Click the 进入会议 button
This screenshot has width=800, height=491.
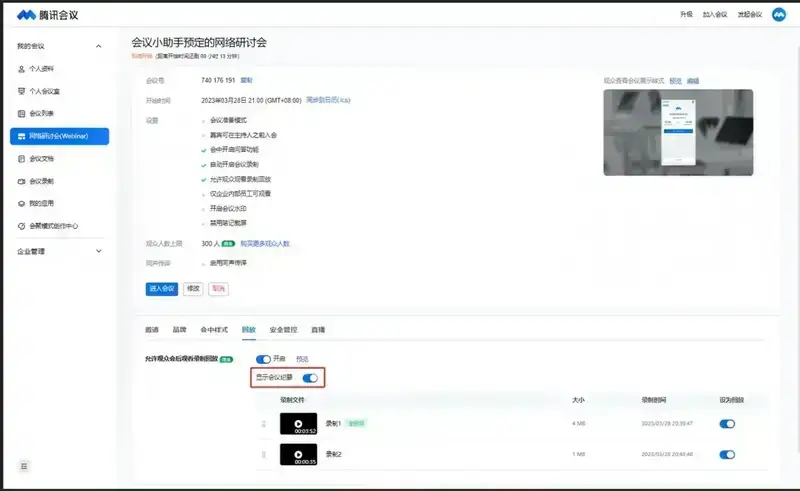click(x=162, y=289)
